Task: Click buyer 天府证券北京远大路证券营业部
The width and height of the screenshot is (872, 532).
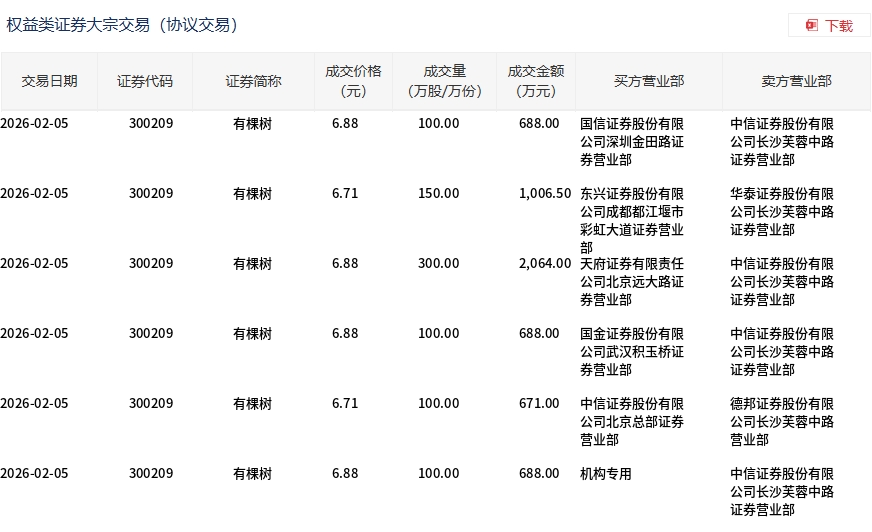Action: 632,282
